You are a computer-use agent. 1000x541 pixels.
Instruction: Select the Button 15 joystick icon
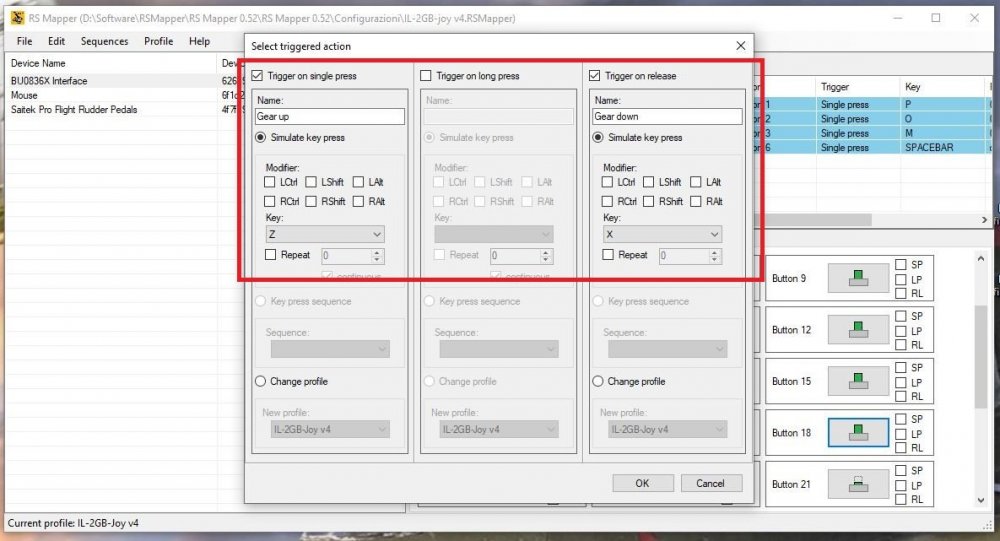pyautogui.click(x=858, y=382)
